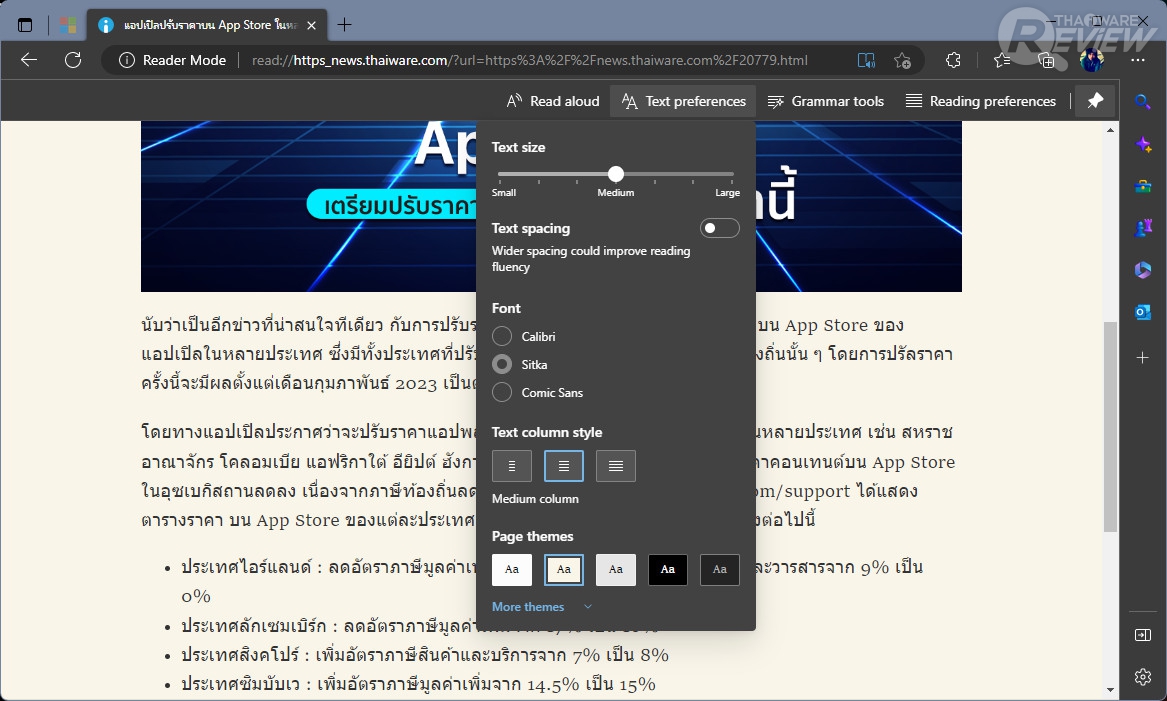Select the Comic Sans font option
Viewport: 1167px width, 701px height.
pos(502,392)
